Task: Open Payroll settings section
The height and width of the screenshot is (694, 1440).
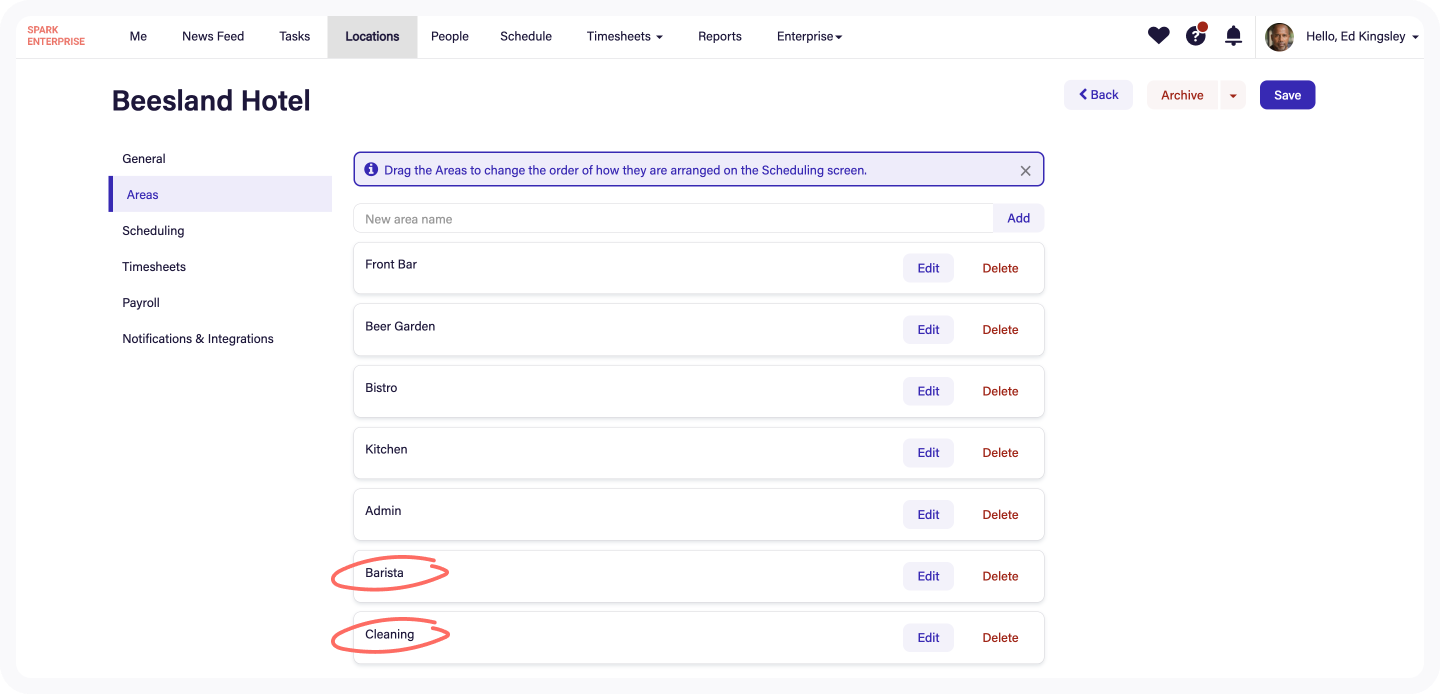Action: pos(141,303)
